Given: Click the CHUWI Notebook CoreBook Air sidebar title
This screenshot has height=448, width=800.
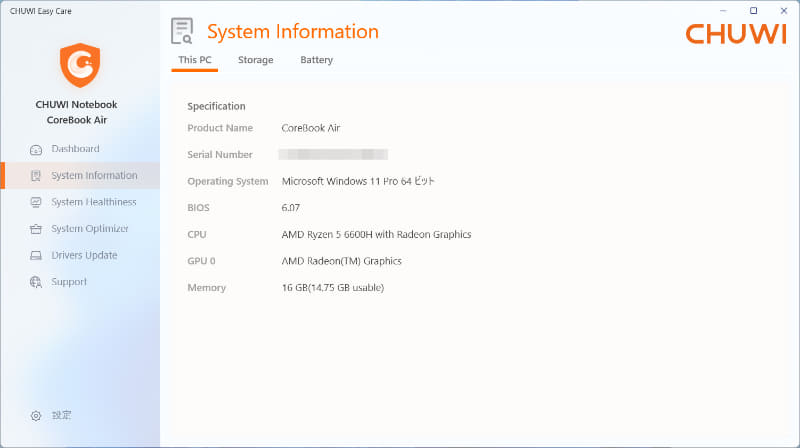Looking at the screenshot, I should [x=77, y=112].
